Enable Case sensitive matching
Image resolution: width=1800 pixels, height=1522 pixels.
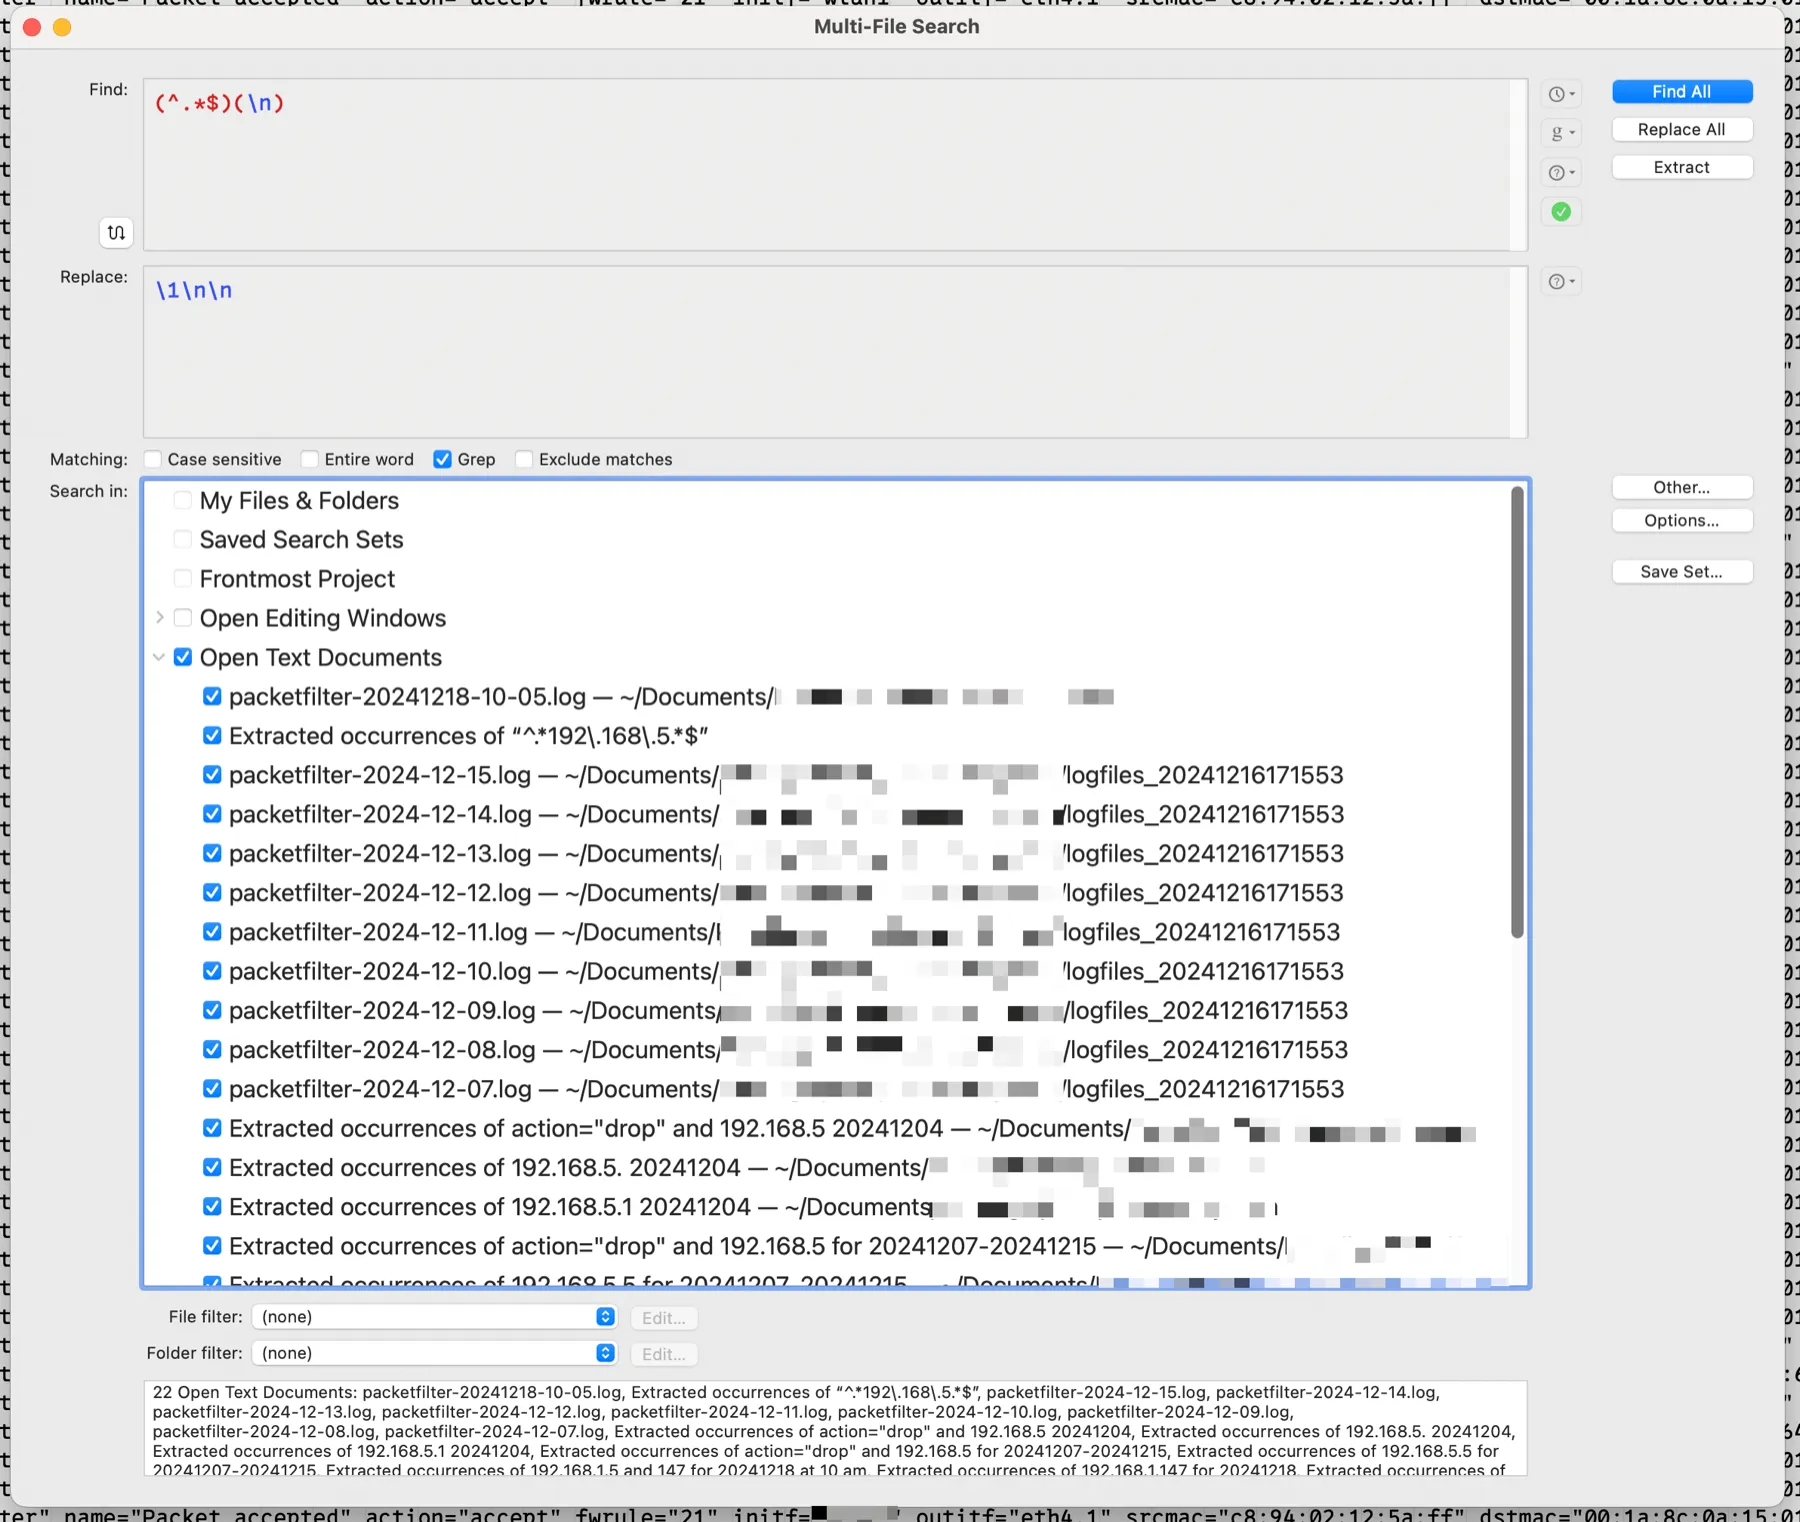tap(152, 459)
